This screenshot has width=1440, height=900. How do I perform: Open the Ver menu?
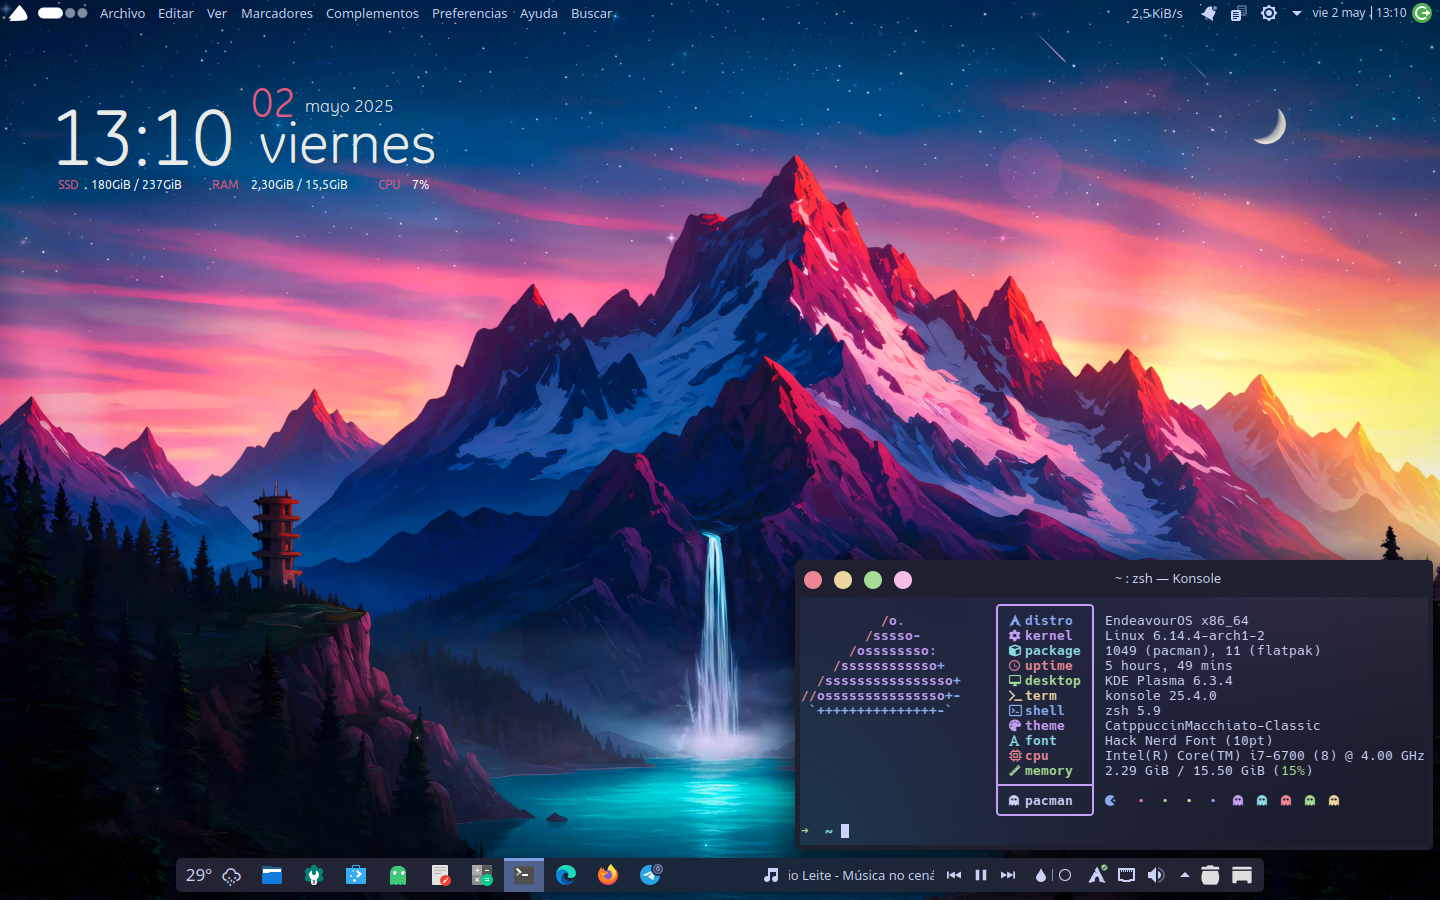coord(217,13)
